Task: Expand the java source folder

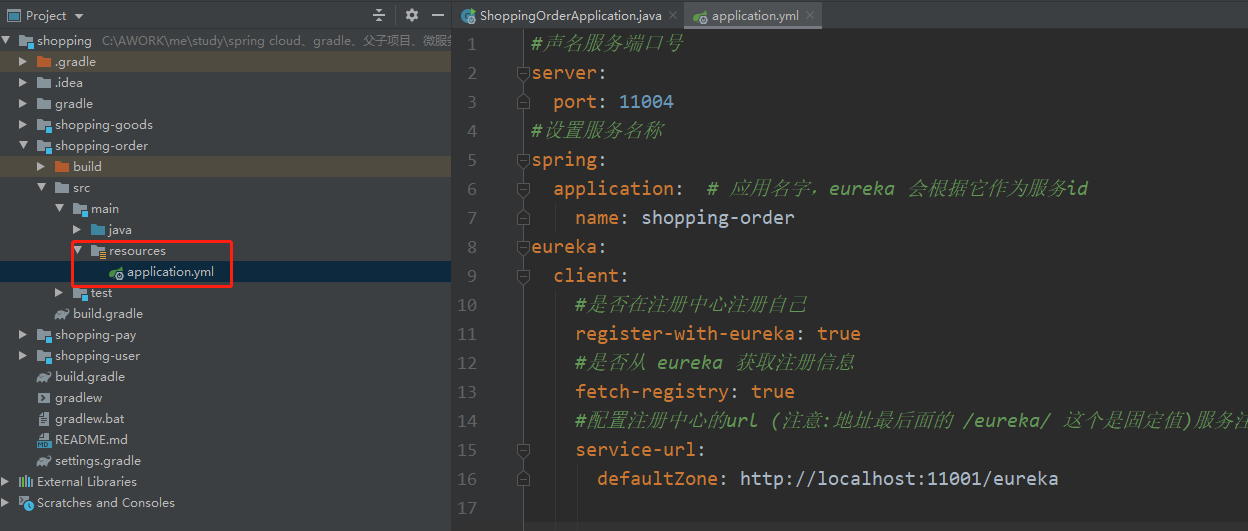Action: click(77, 230)
